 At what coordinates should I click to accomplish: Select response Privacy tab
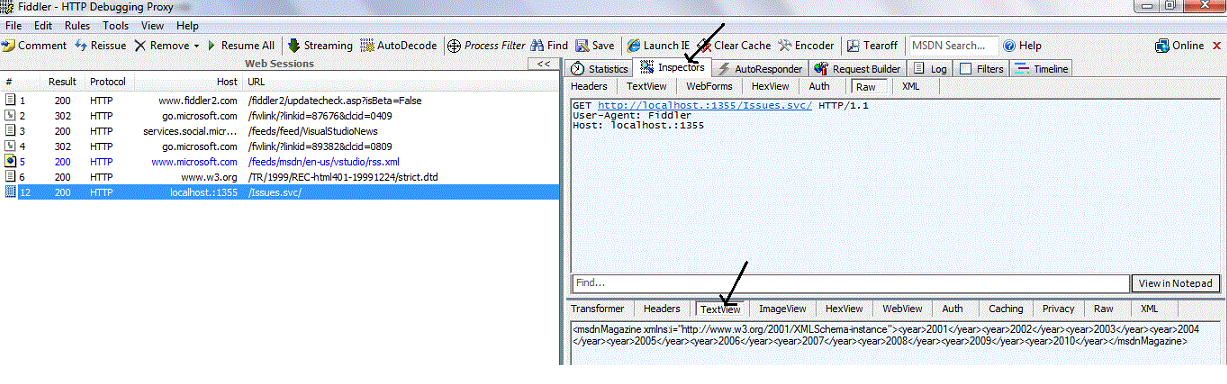1058,309
